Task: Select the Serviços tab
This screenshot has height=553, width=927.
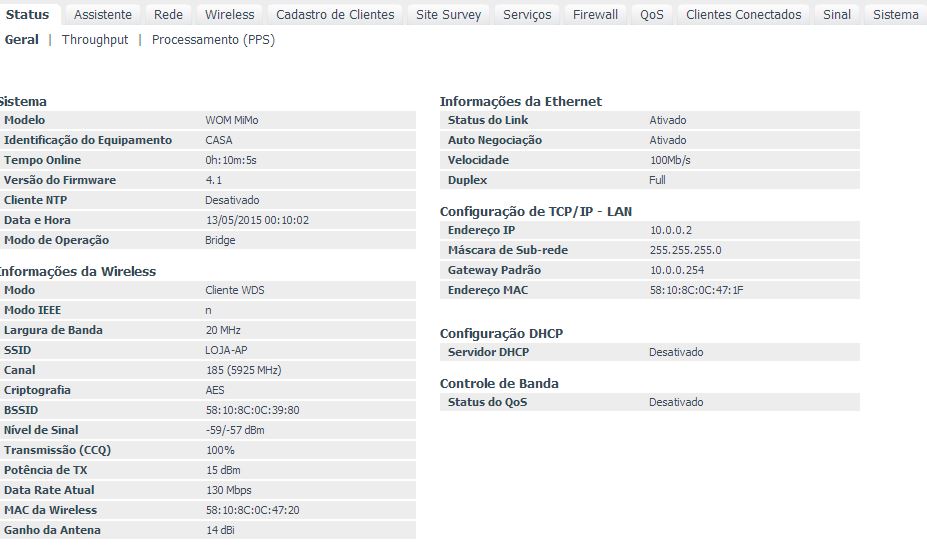Action: tap(527, 14)
